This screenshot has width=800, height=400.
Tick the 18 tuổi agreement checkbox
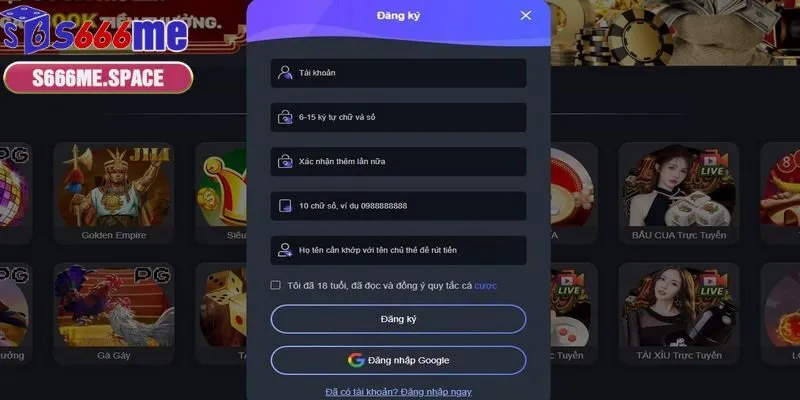pyautogui.click(x=276, y=285)
